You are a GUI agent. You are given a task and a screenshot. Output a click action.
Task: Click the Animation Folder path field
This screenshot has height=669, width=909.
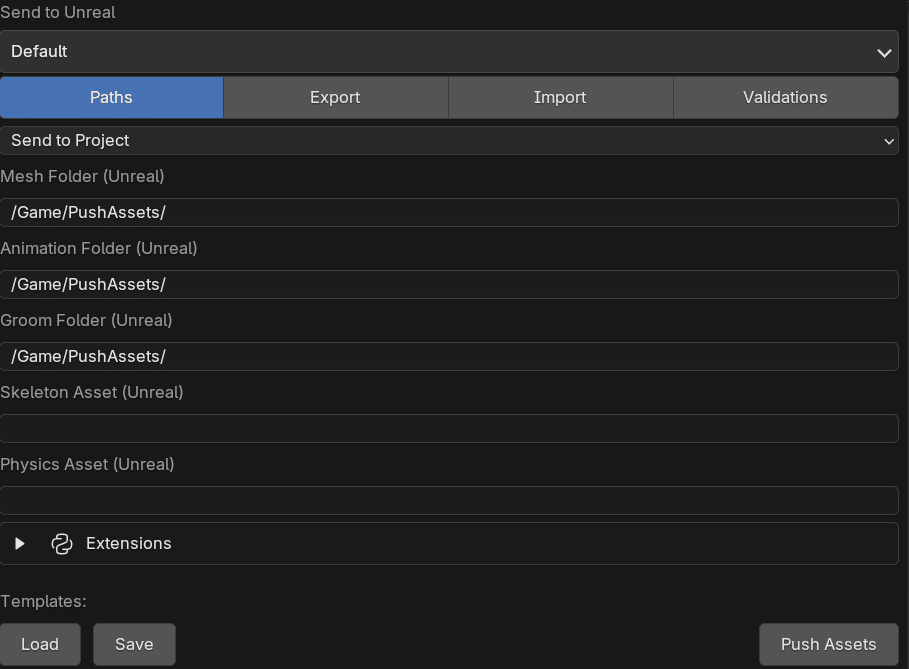pos(449,285)
